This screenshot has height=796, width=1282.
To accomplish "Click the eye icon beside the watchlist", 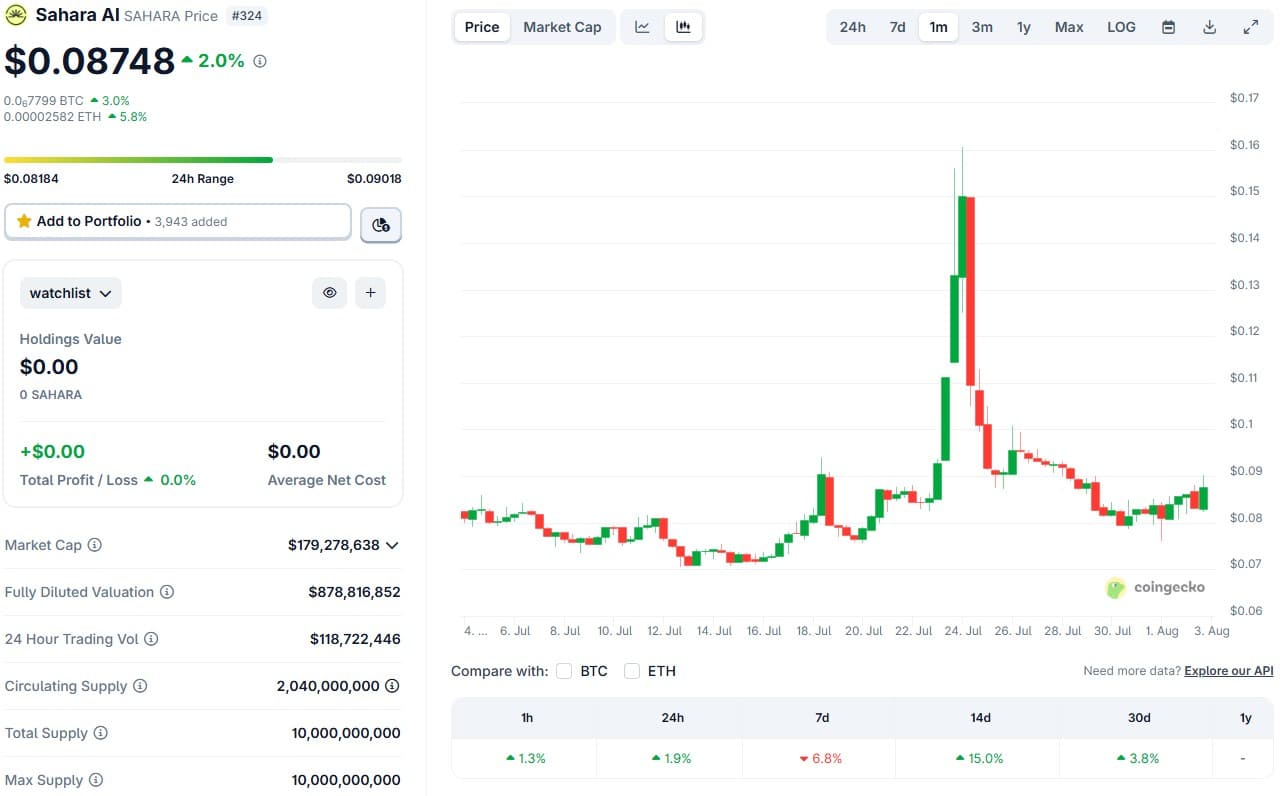I will (x=329, y=292).
